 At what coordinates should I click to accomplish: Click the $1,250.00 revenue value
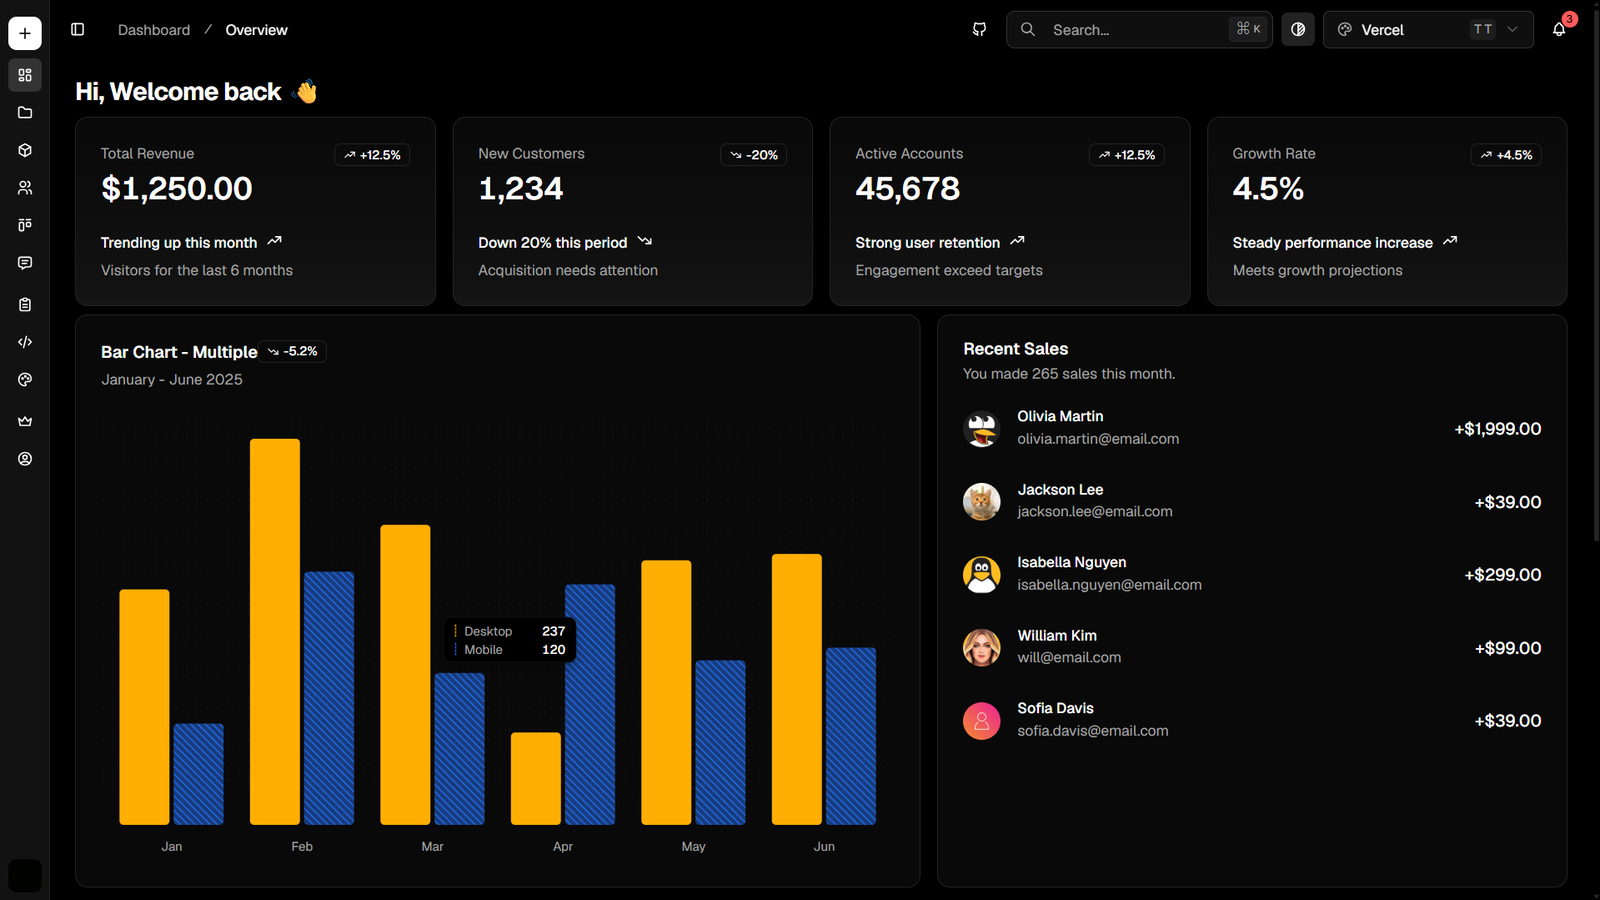[177, 188]
